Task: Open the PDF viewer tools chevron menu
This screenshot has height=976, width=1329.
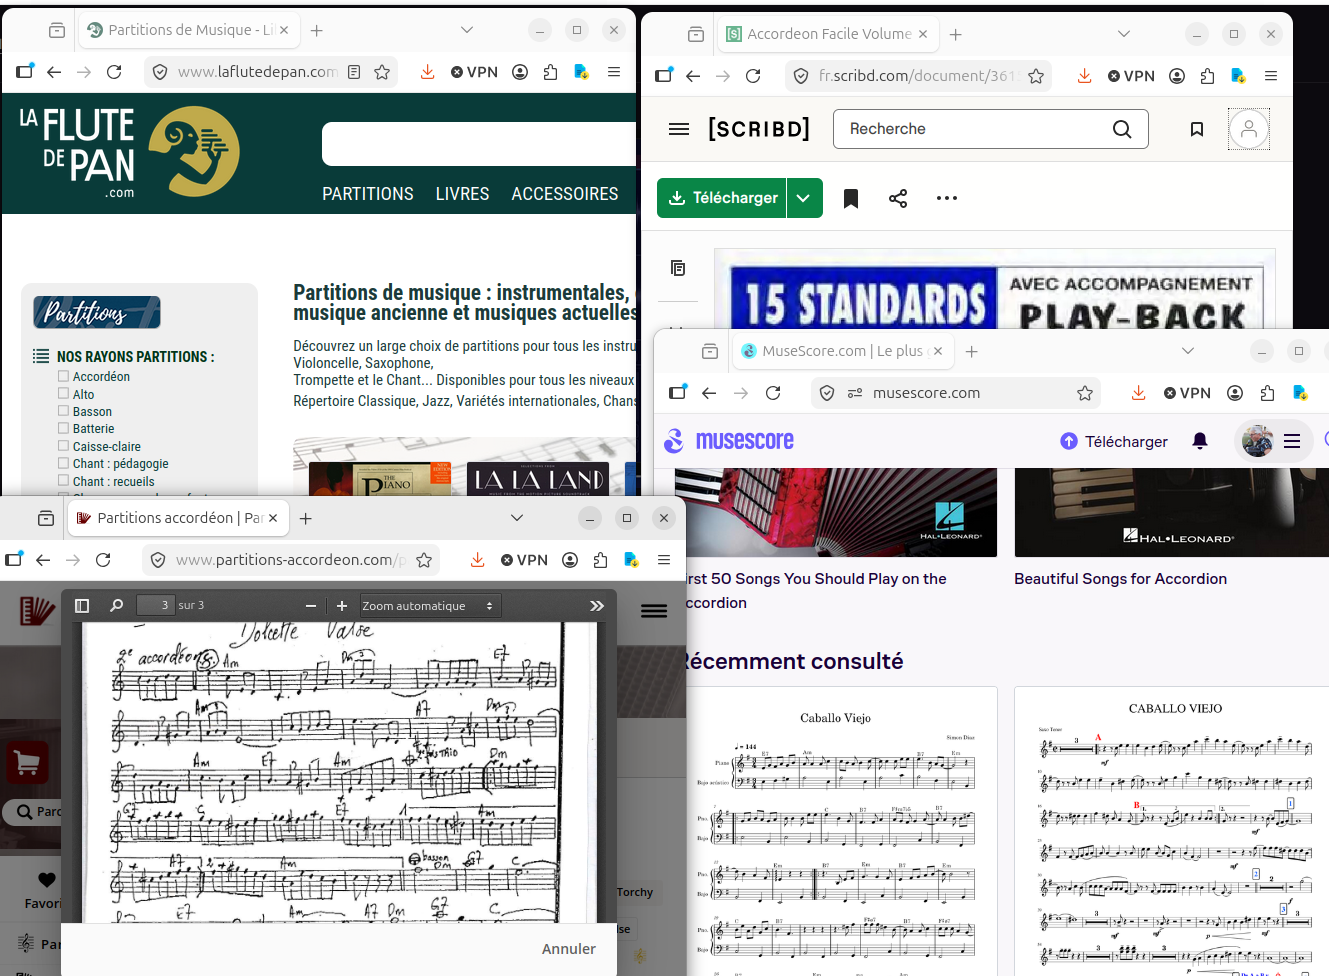Action: [597, 605]
